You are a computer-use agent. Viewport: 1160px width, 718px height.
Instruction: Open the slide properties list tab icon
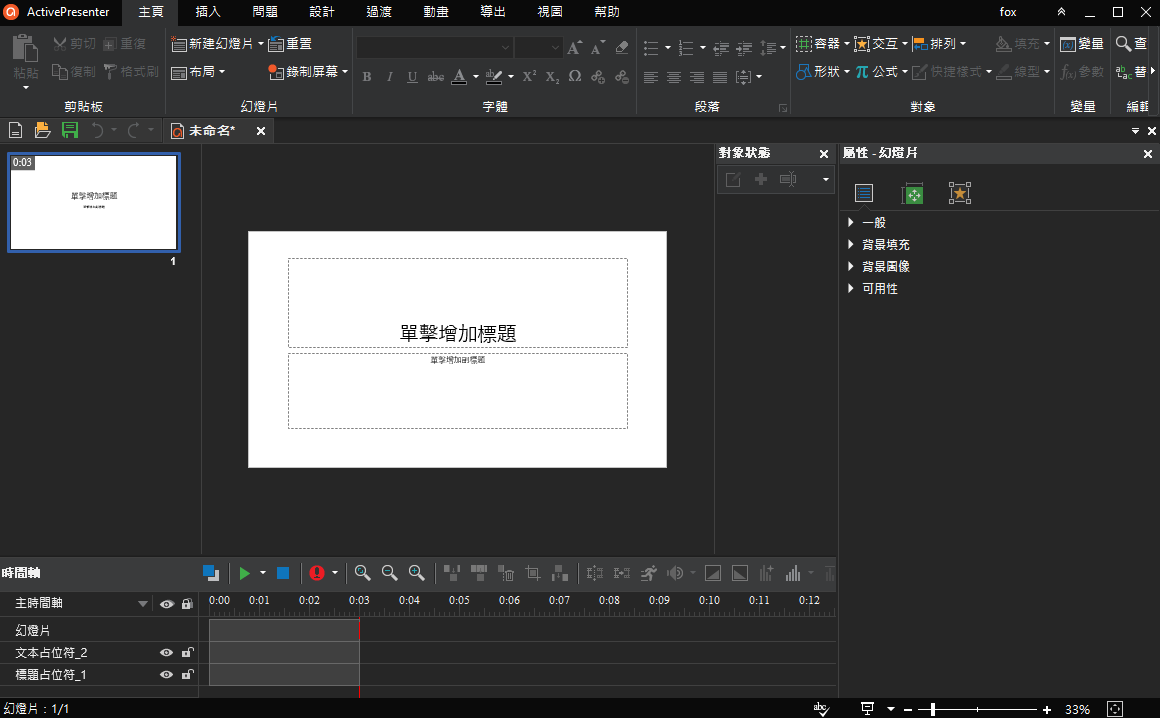pyautogui.click(x=864, y=193)
